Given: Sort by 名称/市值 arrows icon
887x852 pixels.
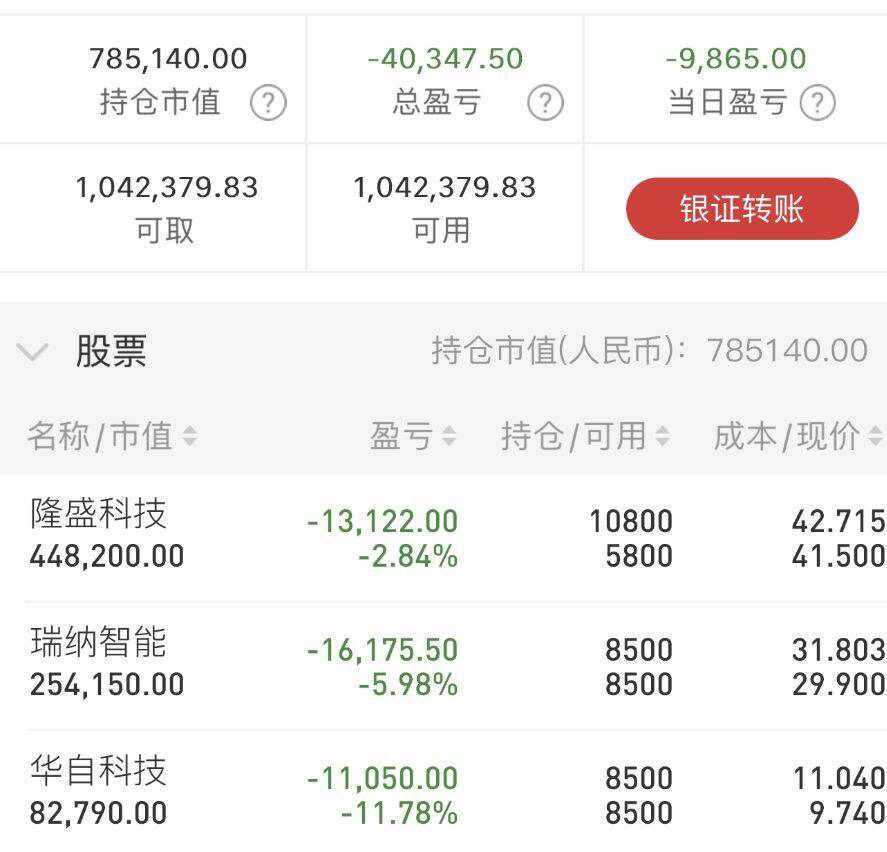Looking at the screenshot, I should [190, 436].
